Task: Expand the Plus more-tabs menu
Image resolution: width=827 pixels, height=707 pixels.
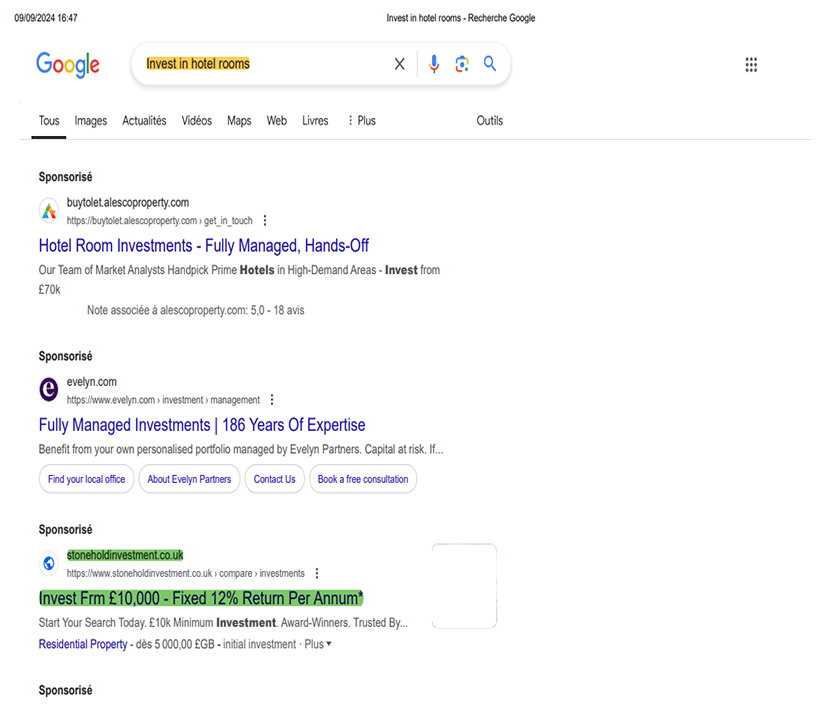Action: click(x=362, y=121)
